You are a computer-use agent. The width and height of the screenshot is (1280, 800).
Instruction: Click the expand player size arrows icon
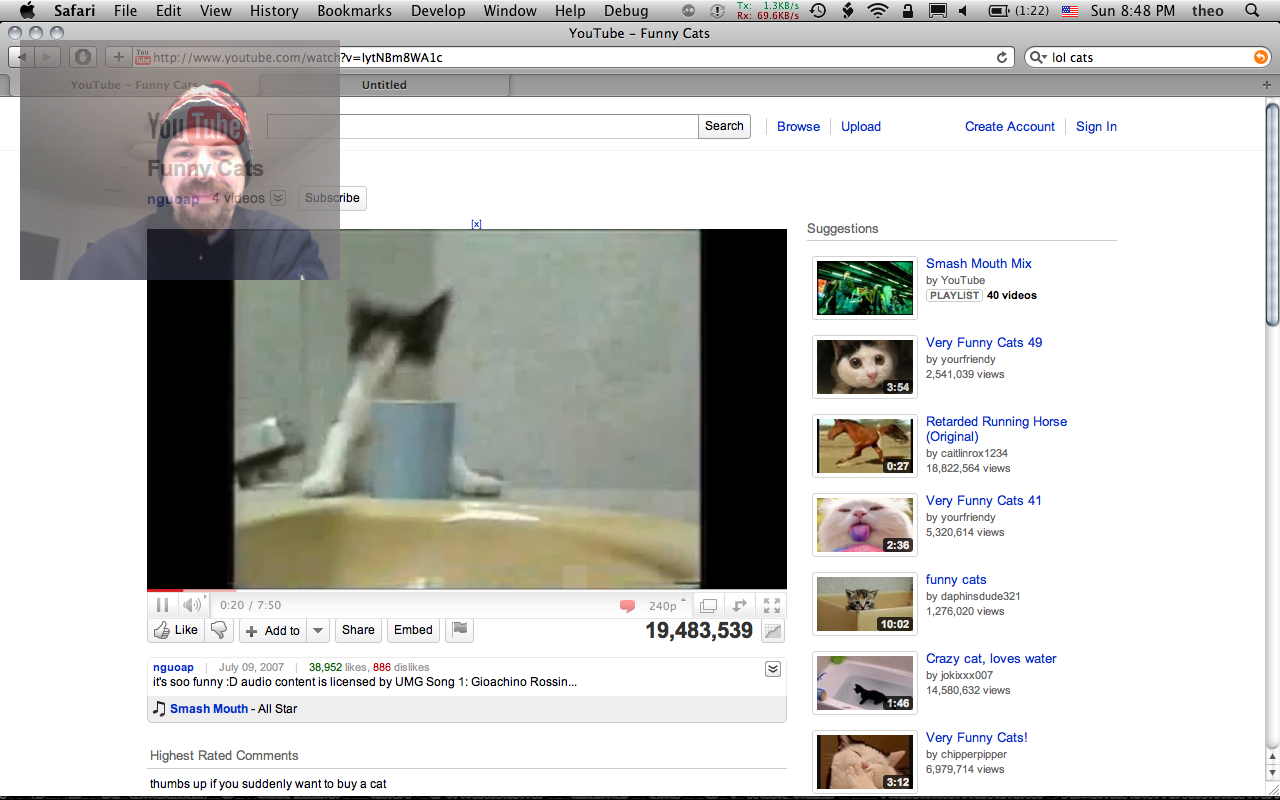click(x=740, y=606)
